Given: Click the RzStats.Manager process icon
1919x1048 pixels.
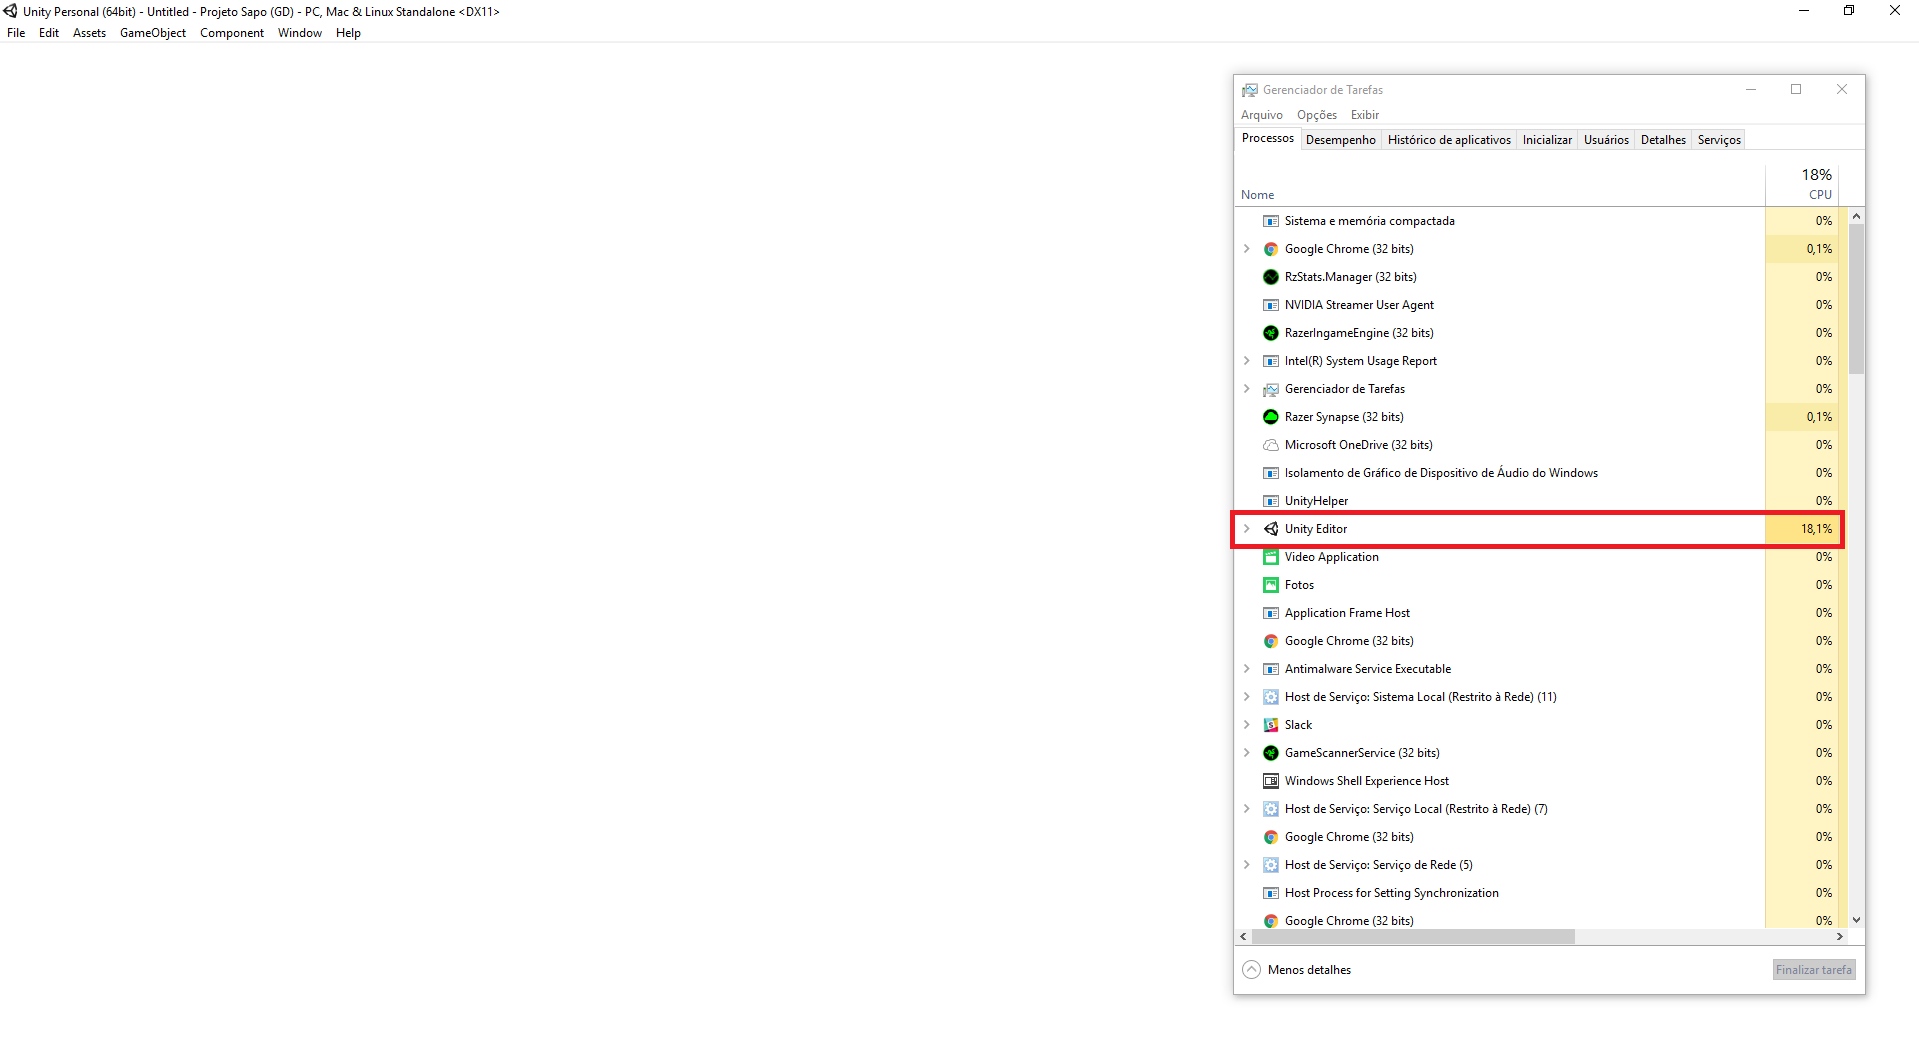Looking at the screenshot, I should pos(1271,277).
